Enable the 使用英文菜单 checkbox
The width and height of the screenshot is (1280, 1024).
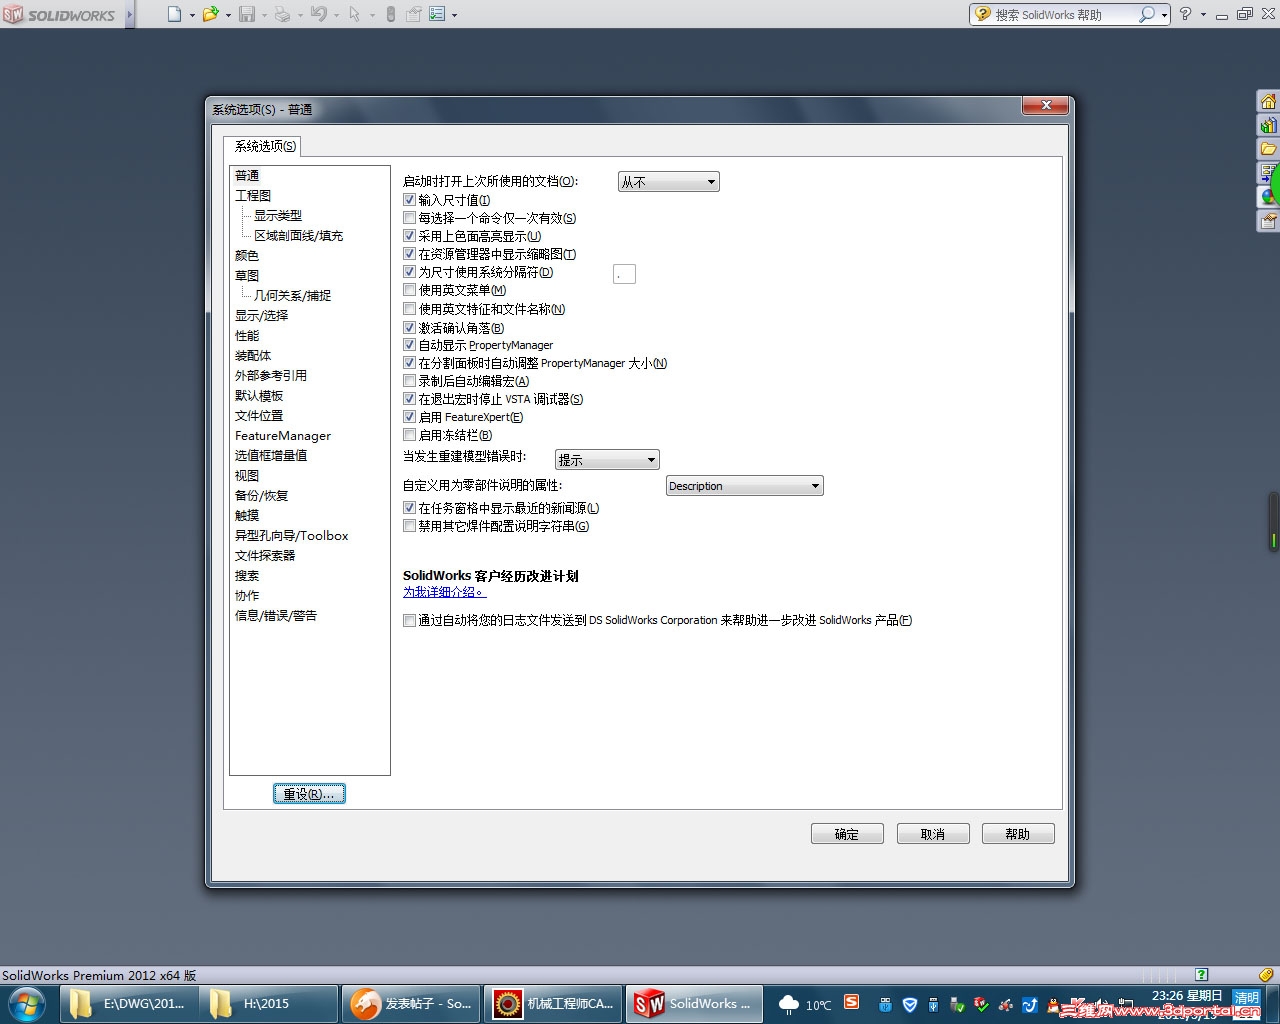tap(409, 290)
